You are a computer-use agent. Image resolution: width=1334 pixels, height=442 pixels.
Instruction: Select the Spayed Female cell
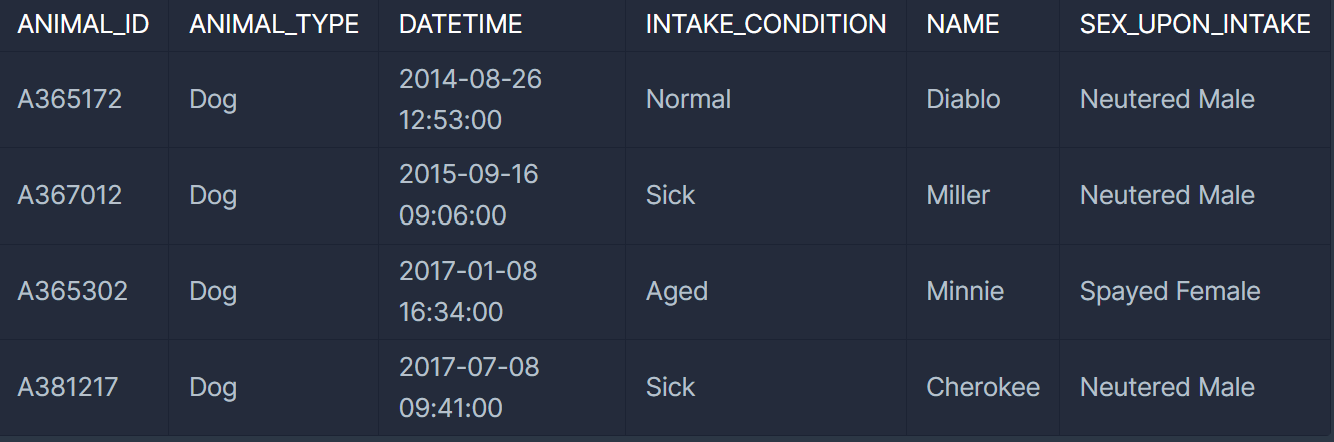coord(1197,291)
